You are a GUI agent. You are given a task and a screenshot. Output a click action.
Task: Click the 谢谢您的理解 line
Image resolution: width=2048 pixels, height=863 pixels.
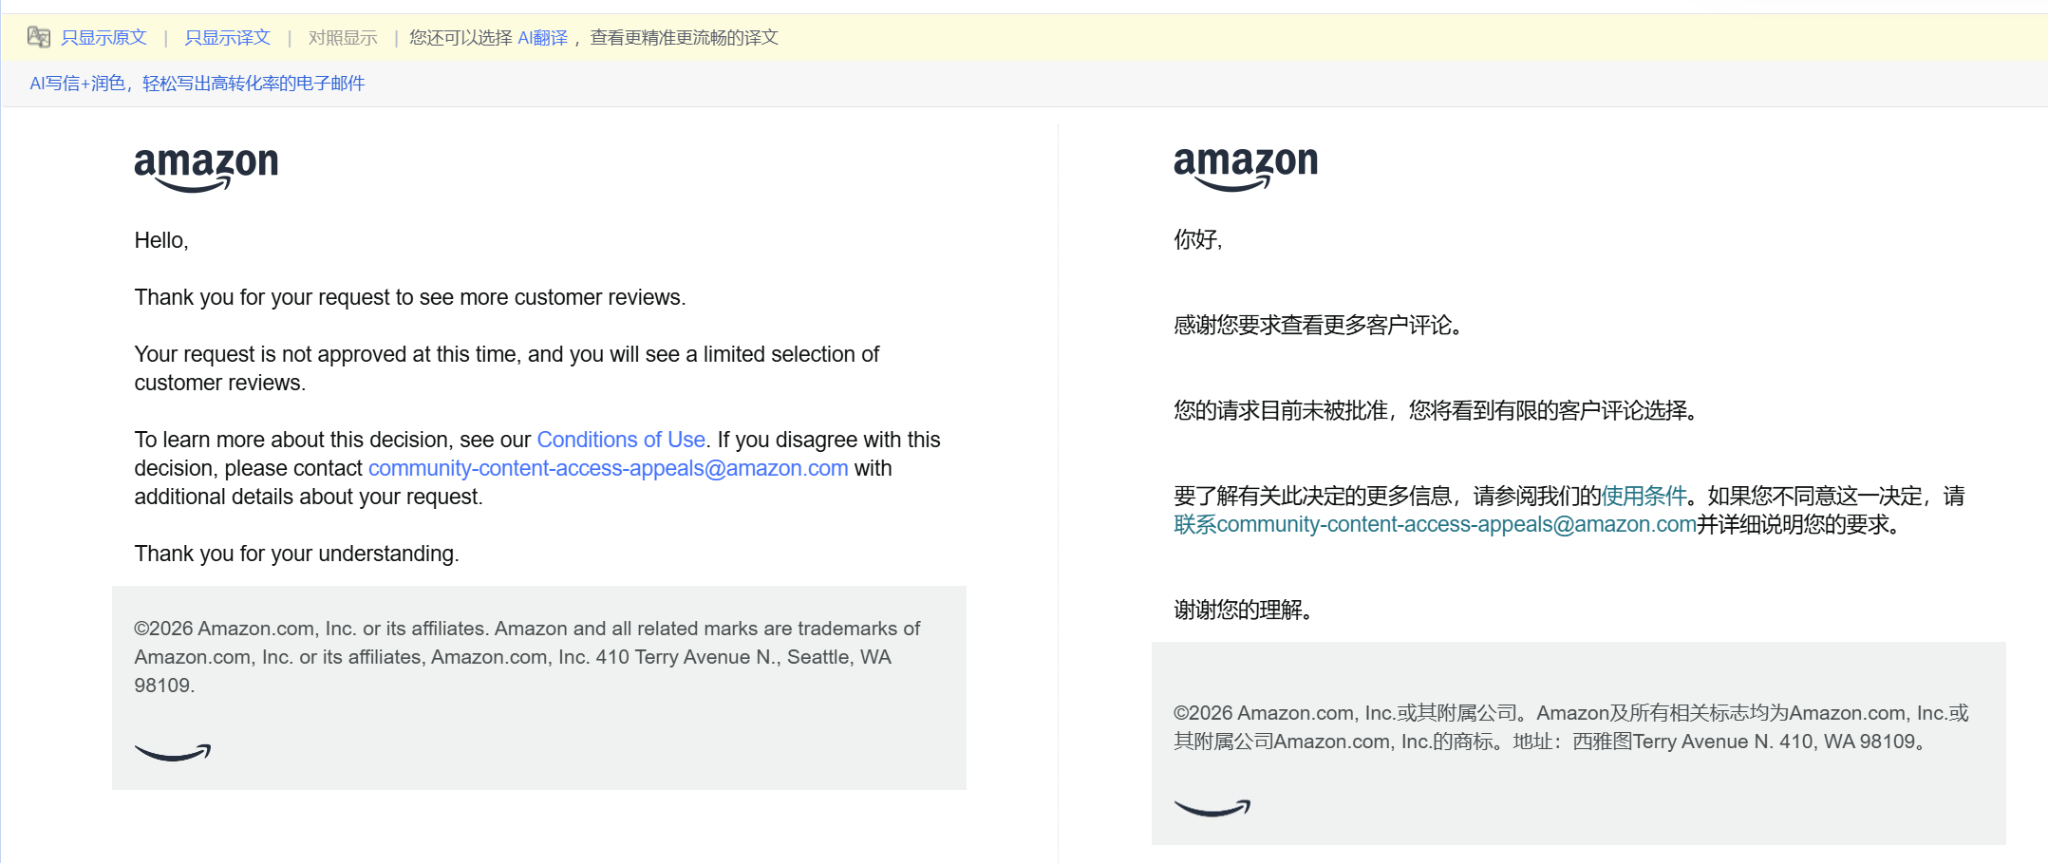pyautogui.click(x=1242, y=610)
